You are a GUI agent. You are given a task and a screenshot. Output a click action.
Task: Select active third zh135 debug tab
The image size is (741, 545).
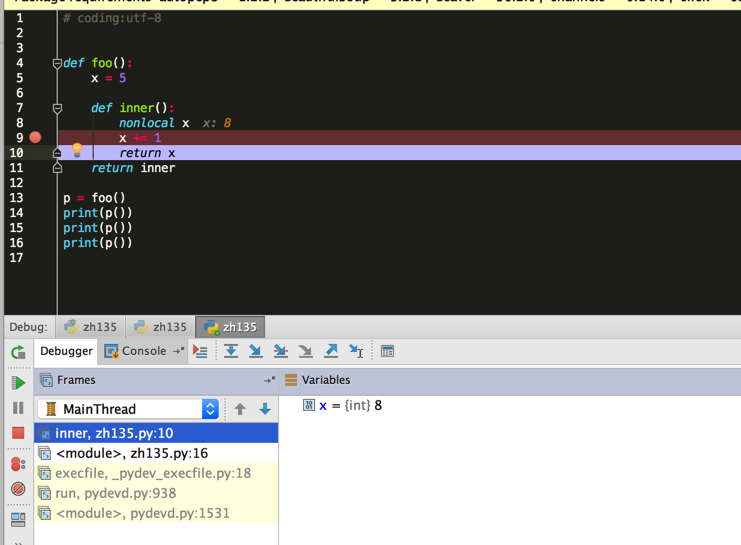pyautogui.click(x=230, y=327)
